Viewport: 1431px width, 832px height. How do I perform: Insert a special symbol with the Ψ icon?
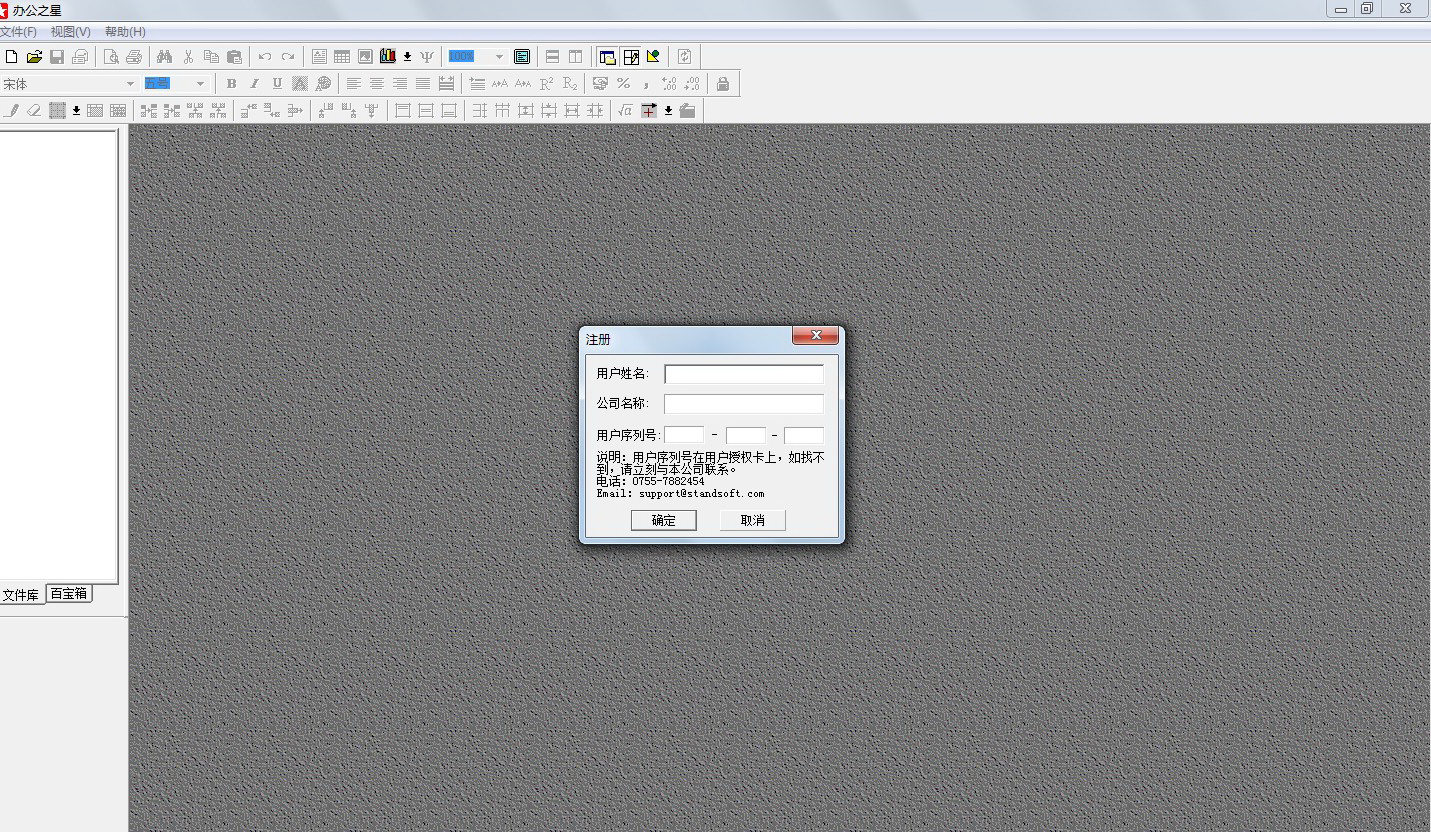point(427,56)
